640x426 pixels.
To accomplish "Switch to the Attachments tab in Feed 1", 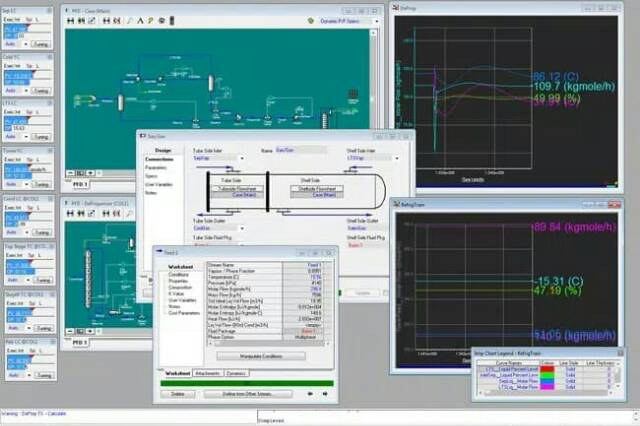I will point(209,372).
